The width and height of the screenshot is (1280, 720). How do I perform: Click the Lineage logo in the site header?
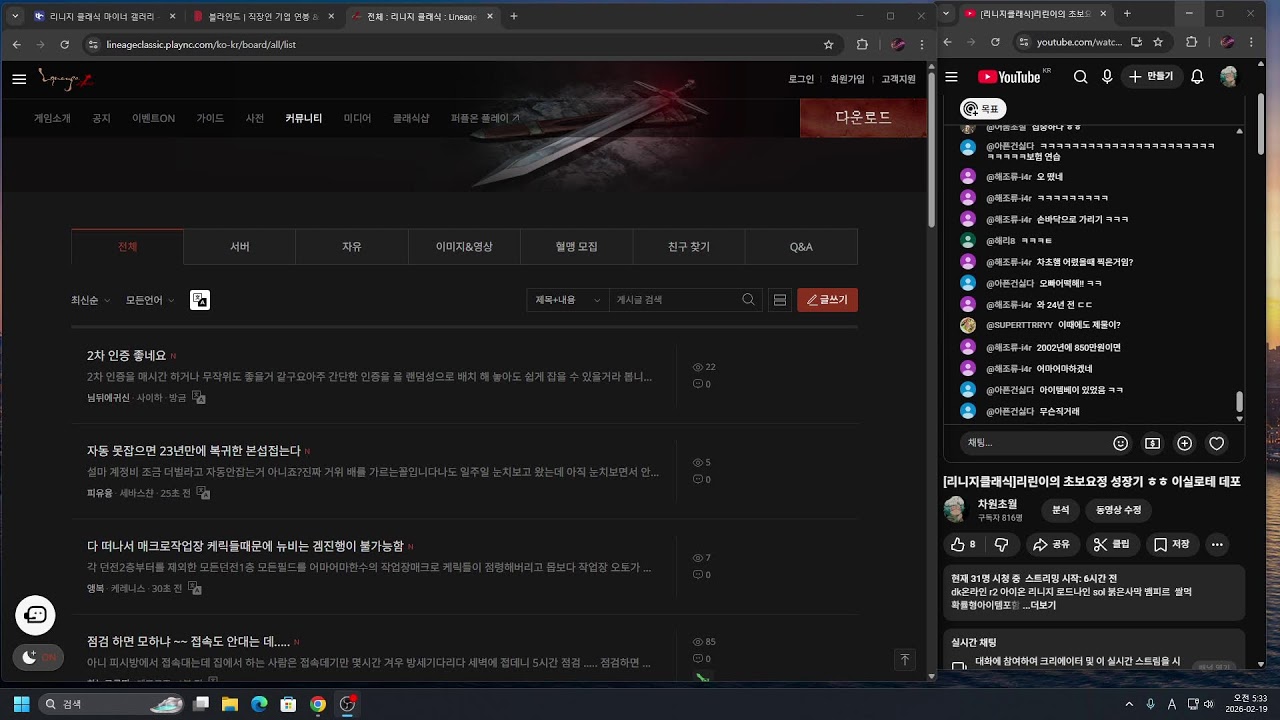(x=65, y=79)
